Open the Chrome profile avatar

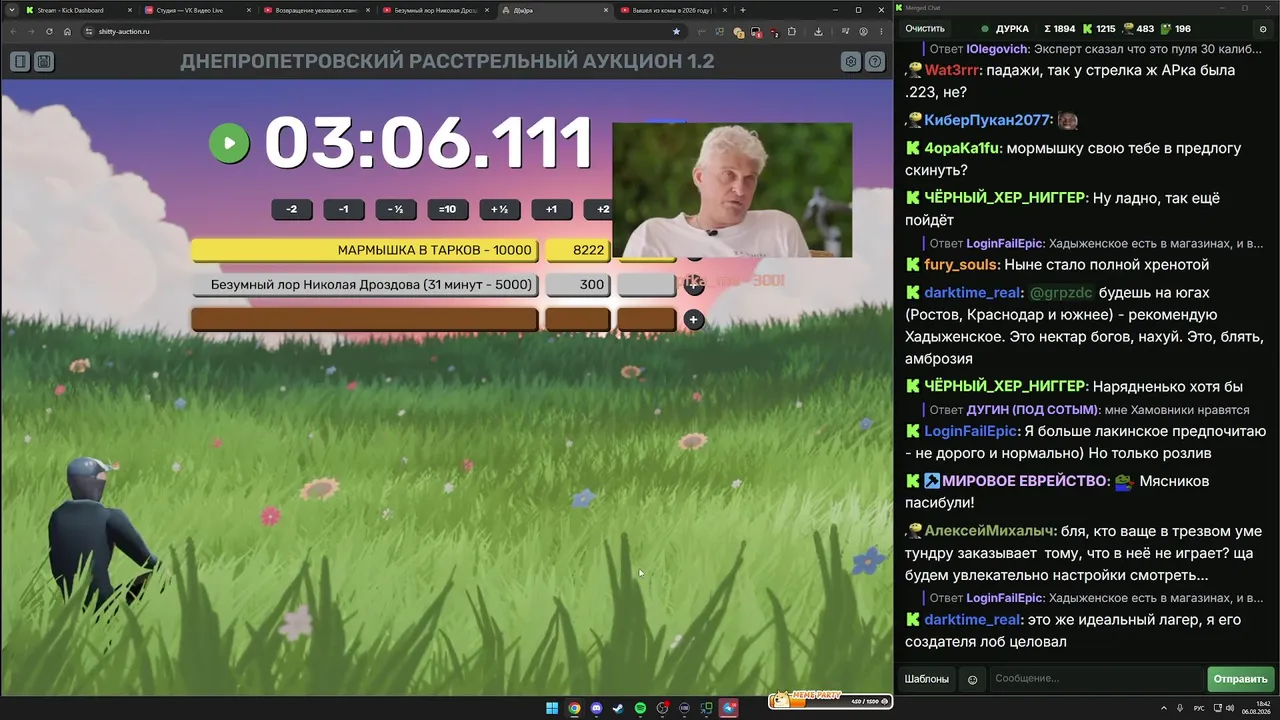click(863, 31)
